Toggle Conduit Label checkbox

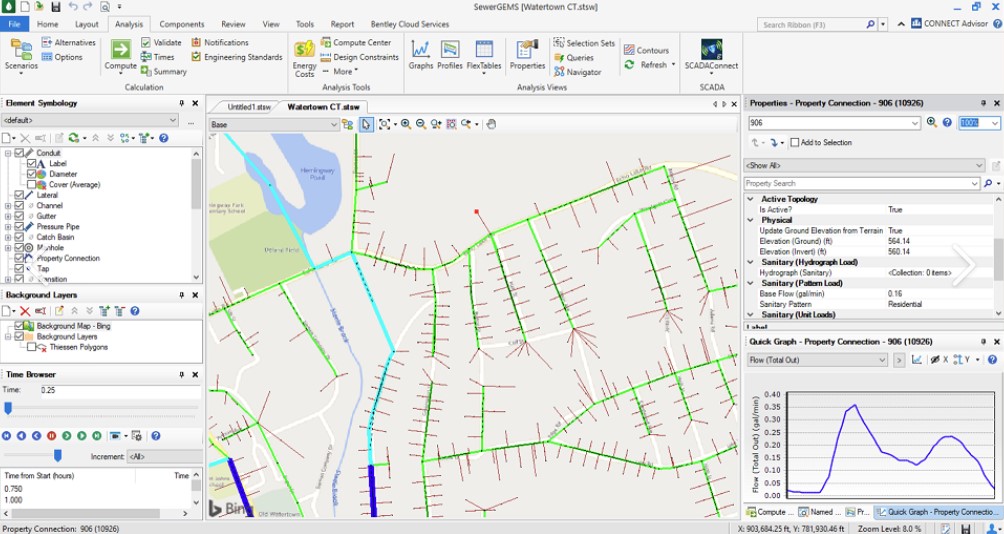pyautogui.click(x=31, y=163)
